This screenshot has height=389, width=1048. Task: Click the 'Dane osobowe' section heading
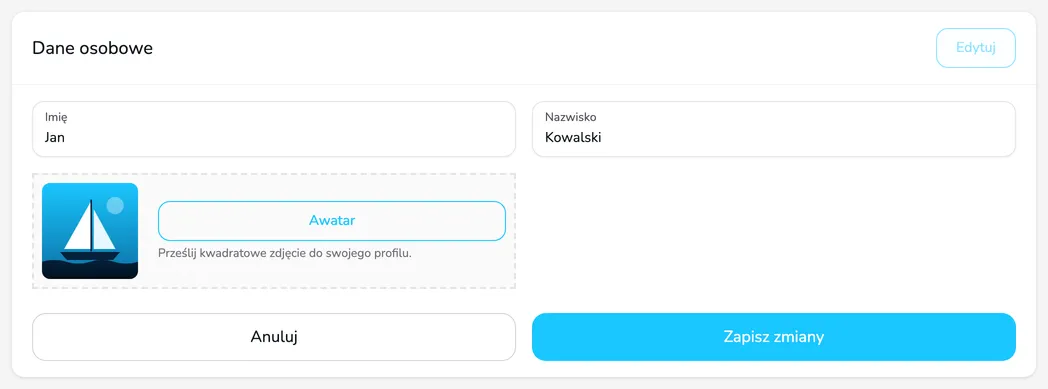(92, 48)
